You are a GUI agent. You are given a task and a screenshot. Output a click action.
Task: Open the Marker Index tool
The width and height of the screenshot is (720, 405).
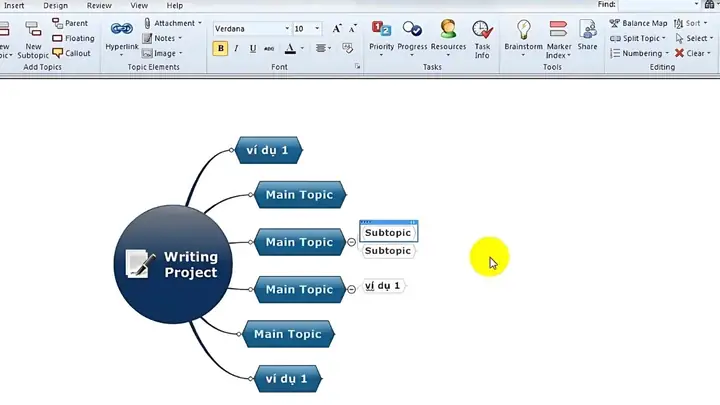pyautogui.click(x=558, y=39)
